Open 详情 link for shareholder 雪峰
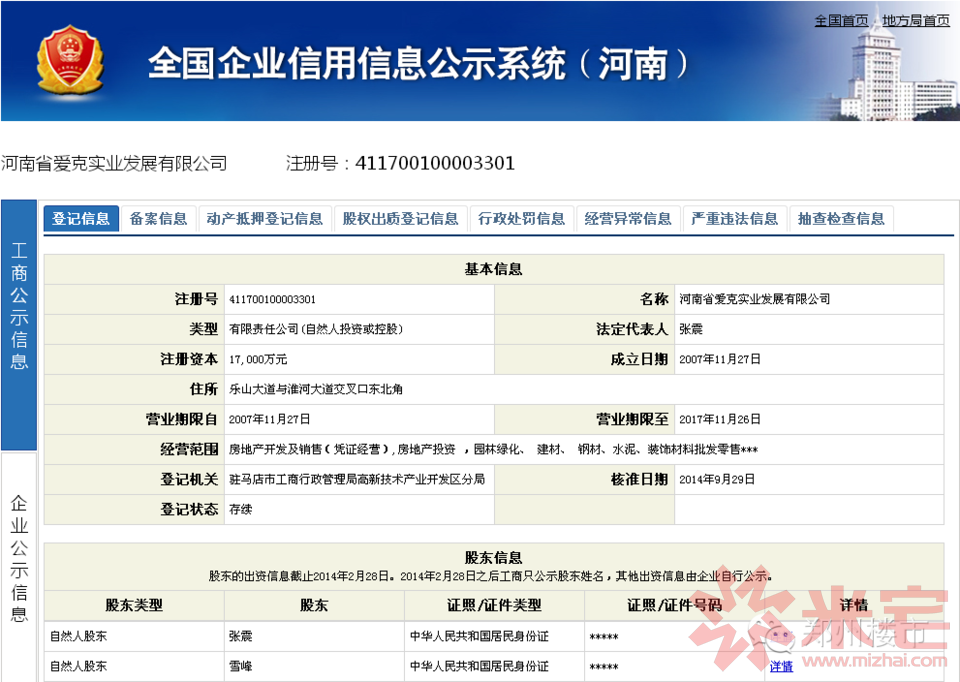This screenshot has height=682, width=960. pos(781,667)
